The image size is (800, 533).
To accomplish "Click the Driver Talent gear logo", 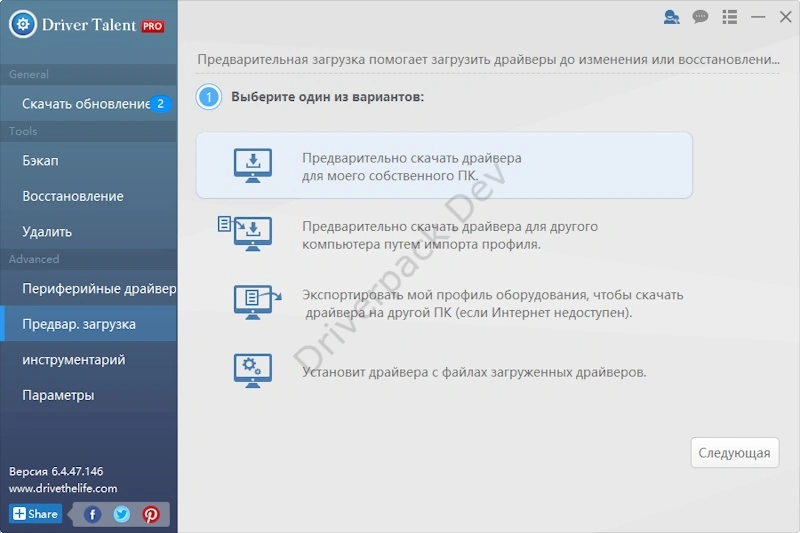I will pyautogui.click(x=23, y=24).
